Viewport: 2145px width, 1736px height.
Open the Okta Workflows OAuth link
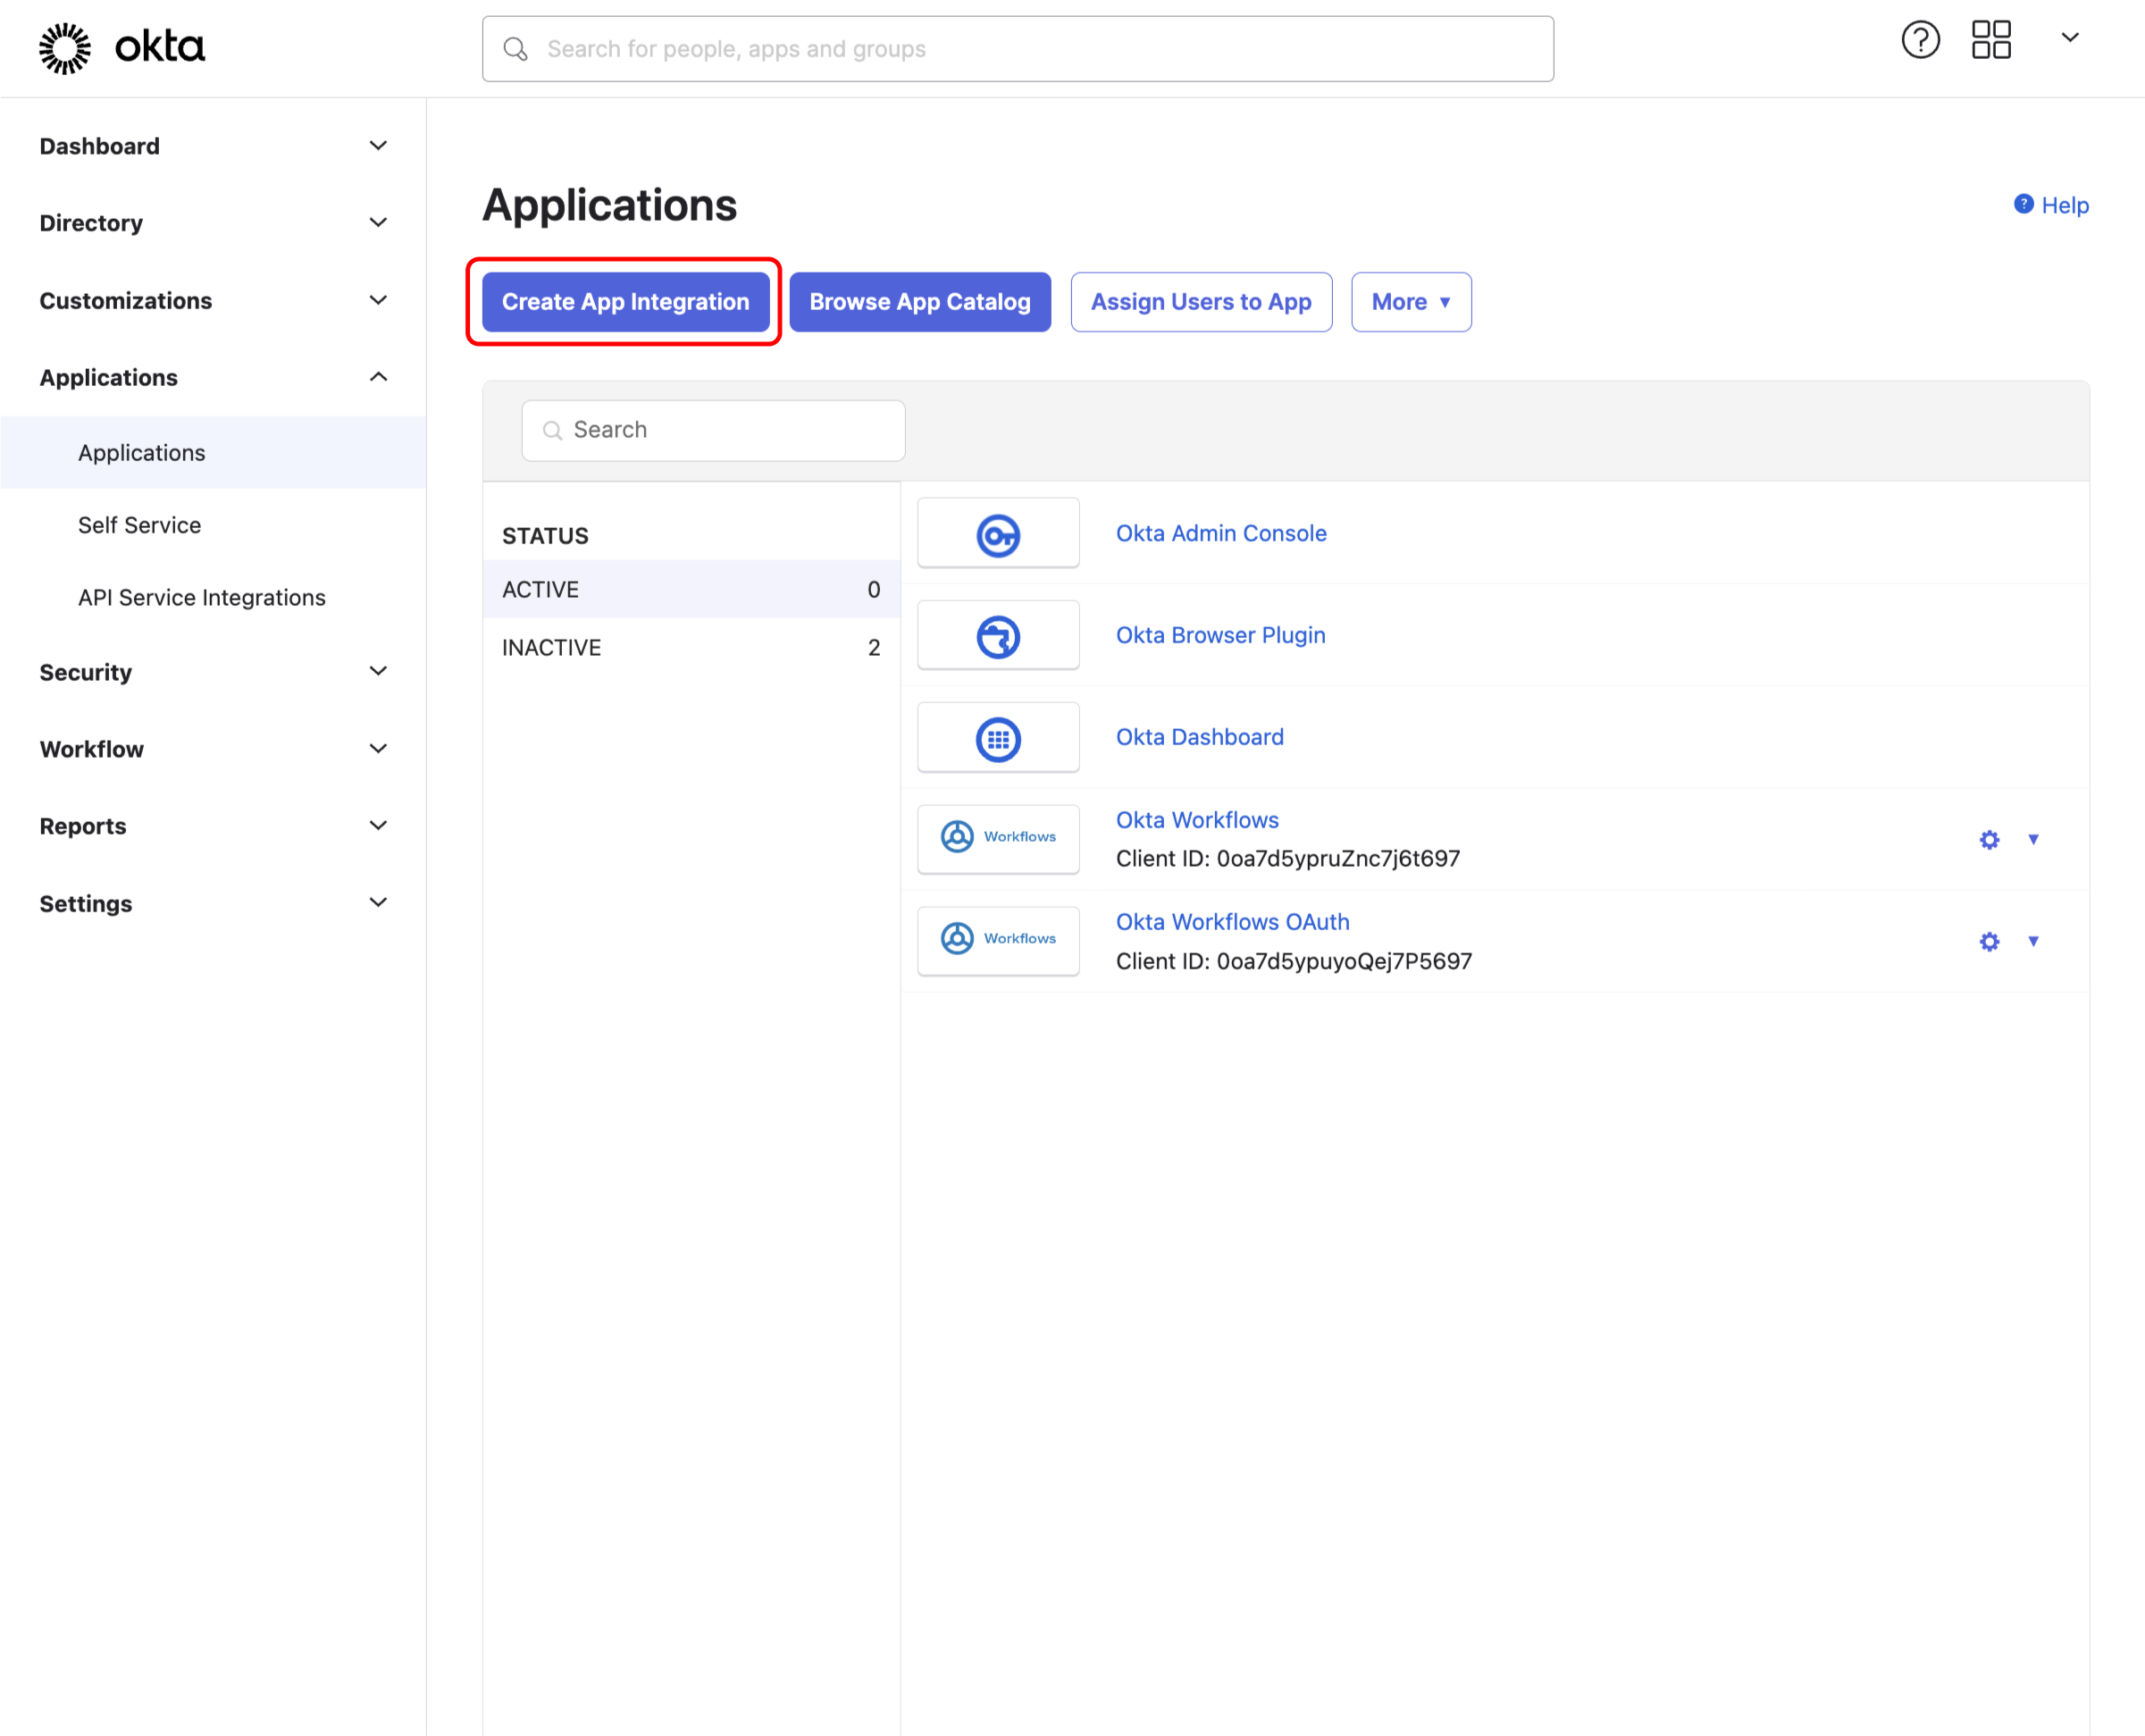tap(1232, 921)
